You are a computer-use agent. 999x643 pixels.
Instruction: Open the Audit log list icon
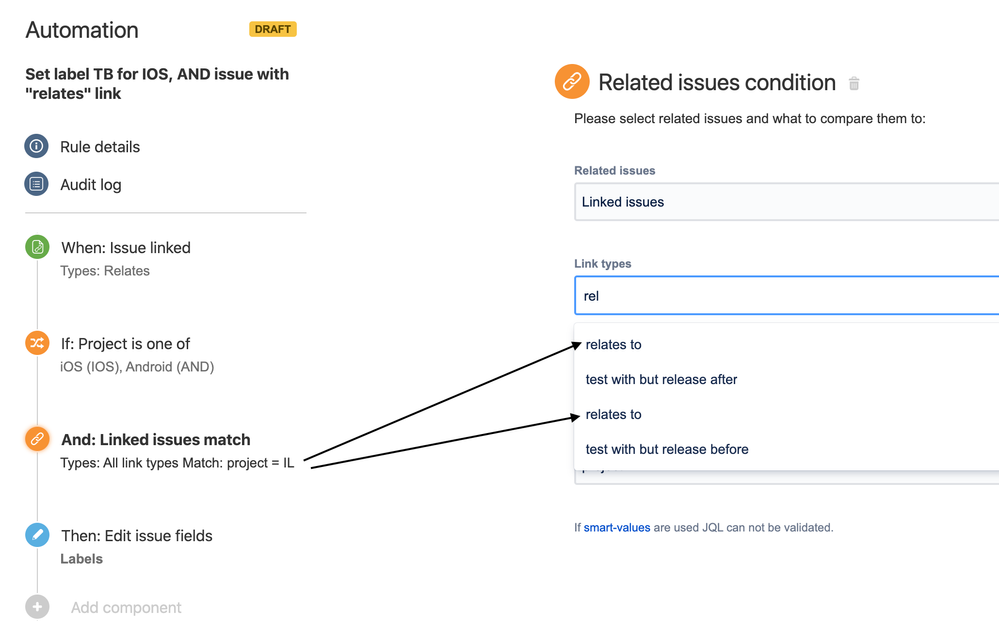(x=36, y=184)
